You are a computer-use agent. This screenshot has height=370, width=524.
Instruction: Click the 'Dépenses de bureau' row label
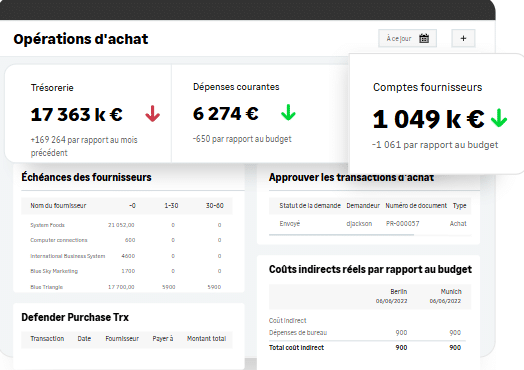tap(298, 333)
